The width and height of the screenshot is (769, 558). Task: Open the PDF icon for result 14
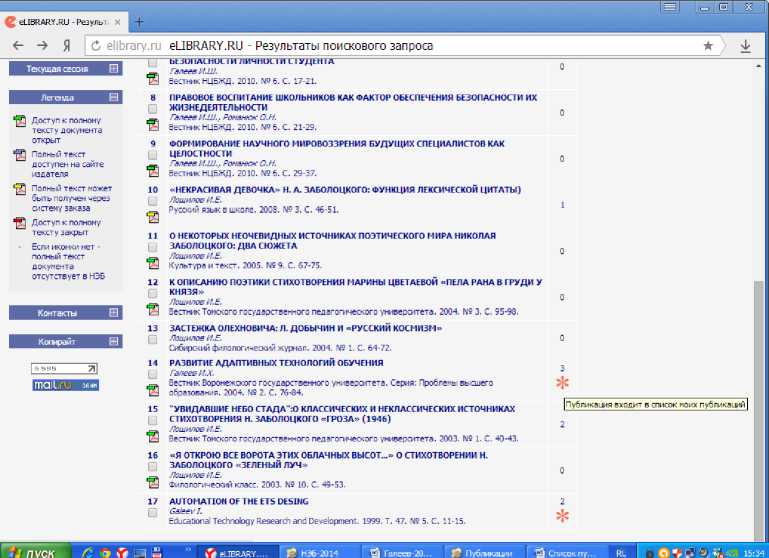pyautogui.click(x=153, y=389)
